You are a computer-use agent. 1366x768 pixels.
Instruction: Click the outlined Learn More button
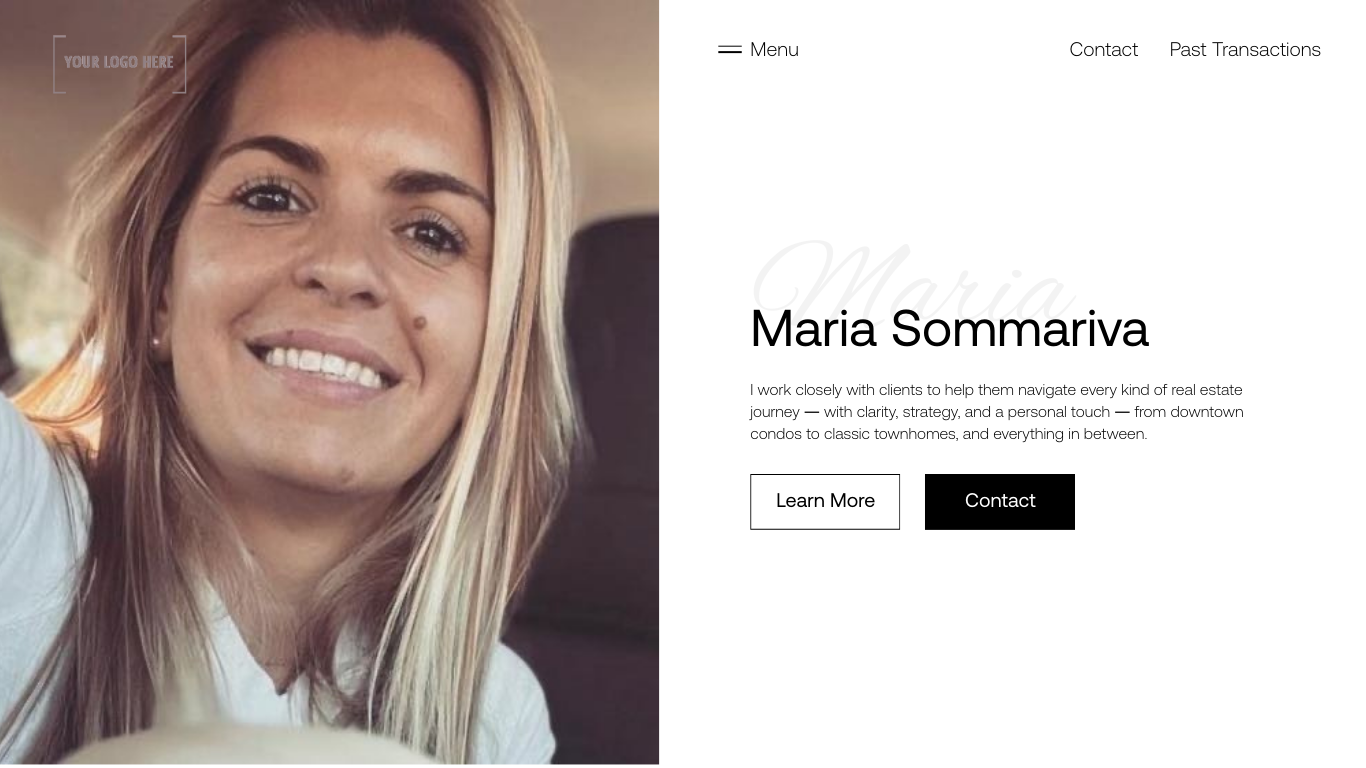(825, 501)
